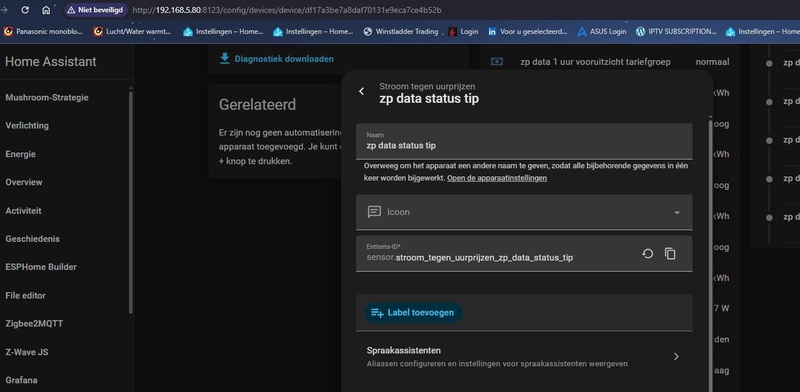The image size is (800, 392).
Task: Go back from entity settings dialog
Action: [361, 91]
